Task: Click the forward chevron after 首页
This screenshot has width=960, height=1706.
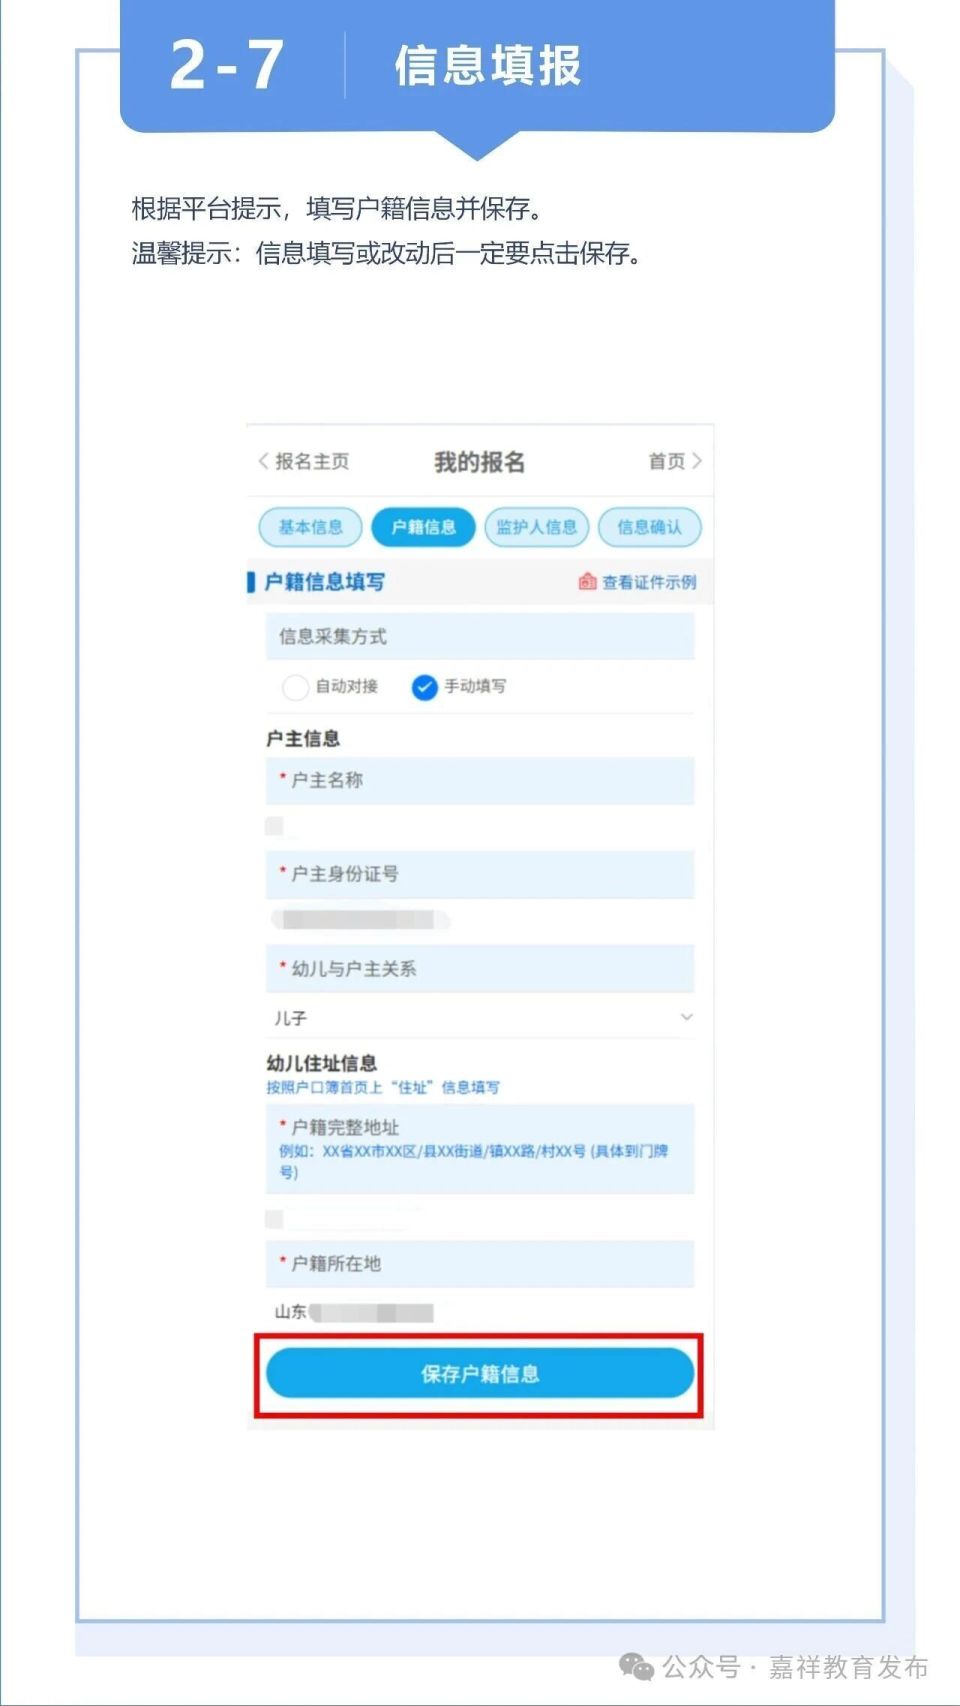Action: coord(697,461)
